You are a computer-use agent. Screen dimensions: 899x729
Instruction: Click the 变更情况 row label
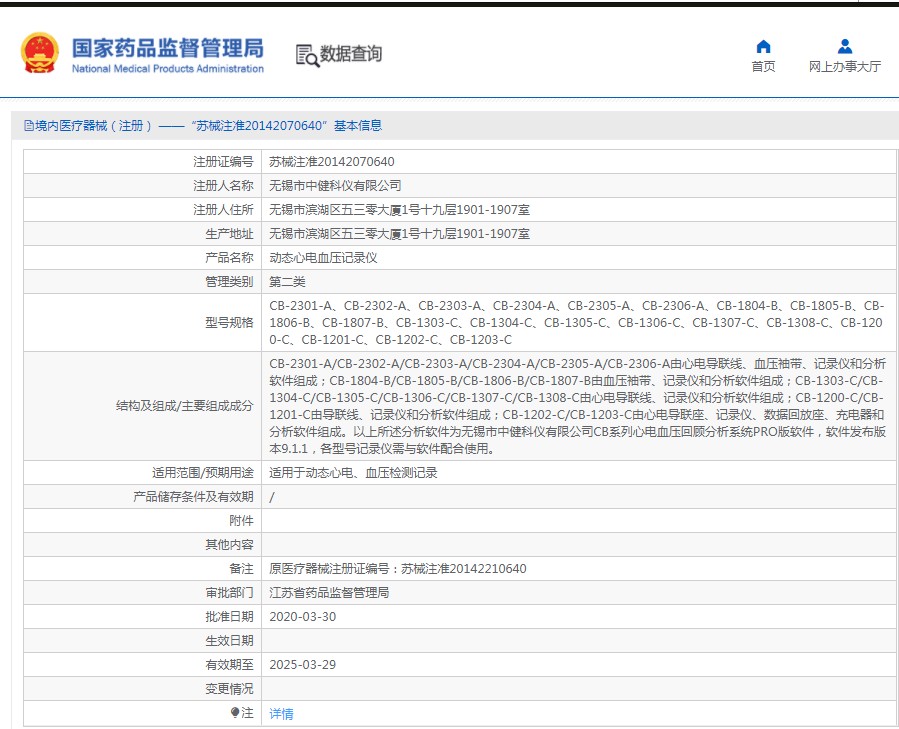point(229,689)
